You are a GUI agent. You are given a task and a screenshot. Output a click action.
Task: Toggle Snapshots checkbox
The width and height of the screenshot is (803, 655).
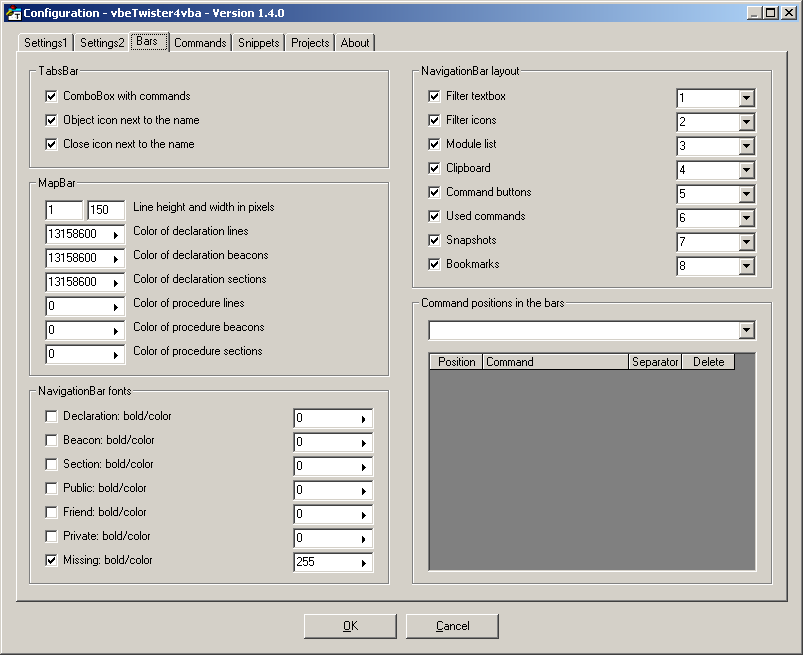point(434,241)
